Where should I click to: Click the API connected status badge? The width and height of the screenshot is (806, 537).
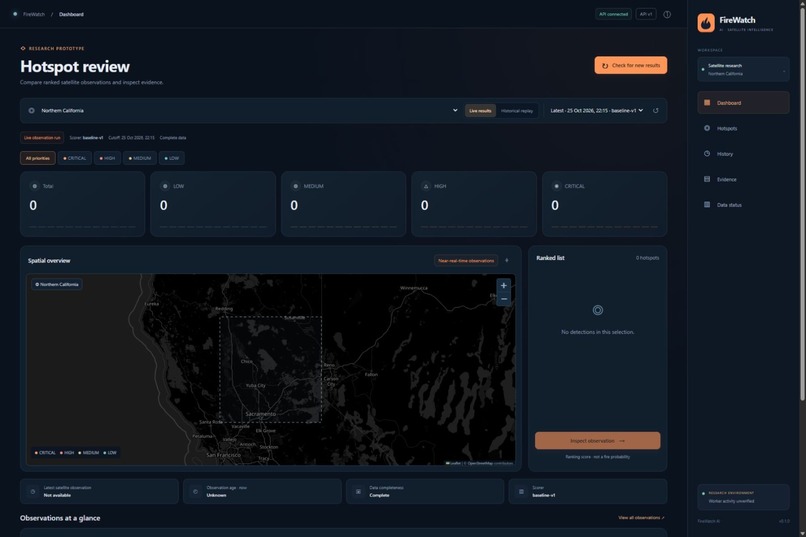point(613,14)
